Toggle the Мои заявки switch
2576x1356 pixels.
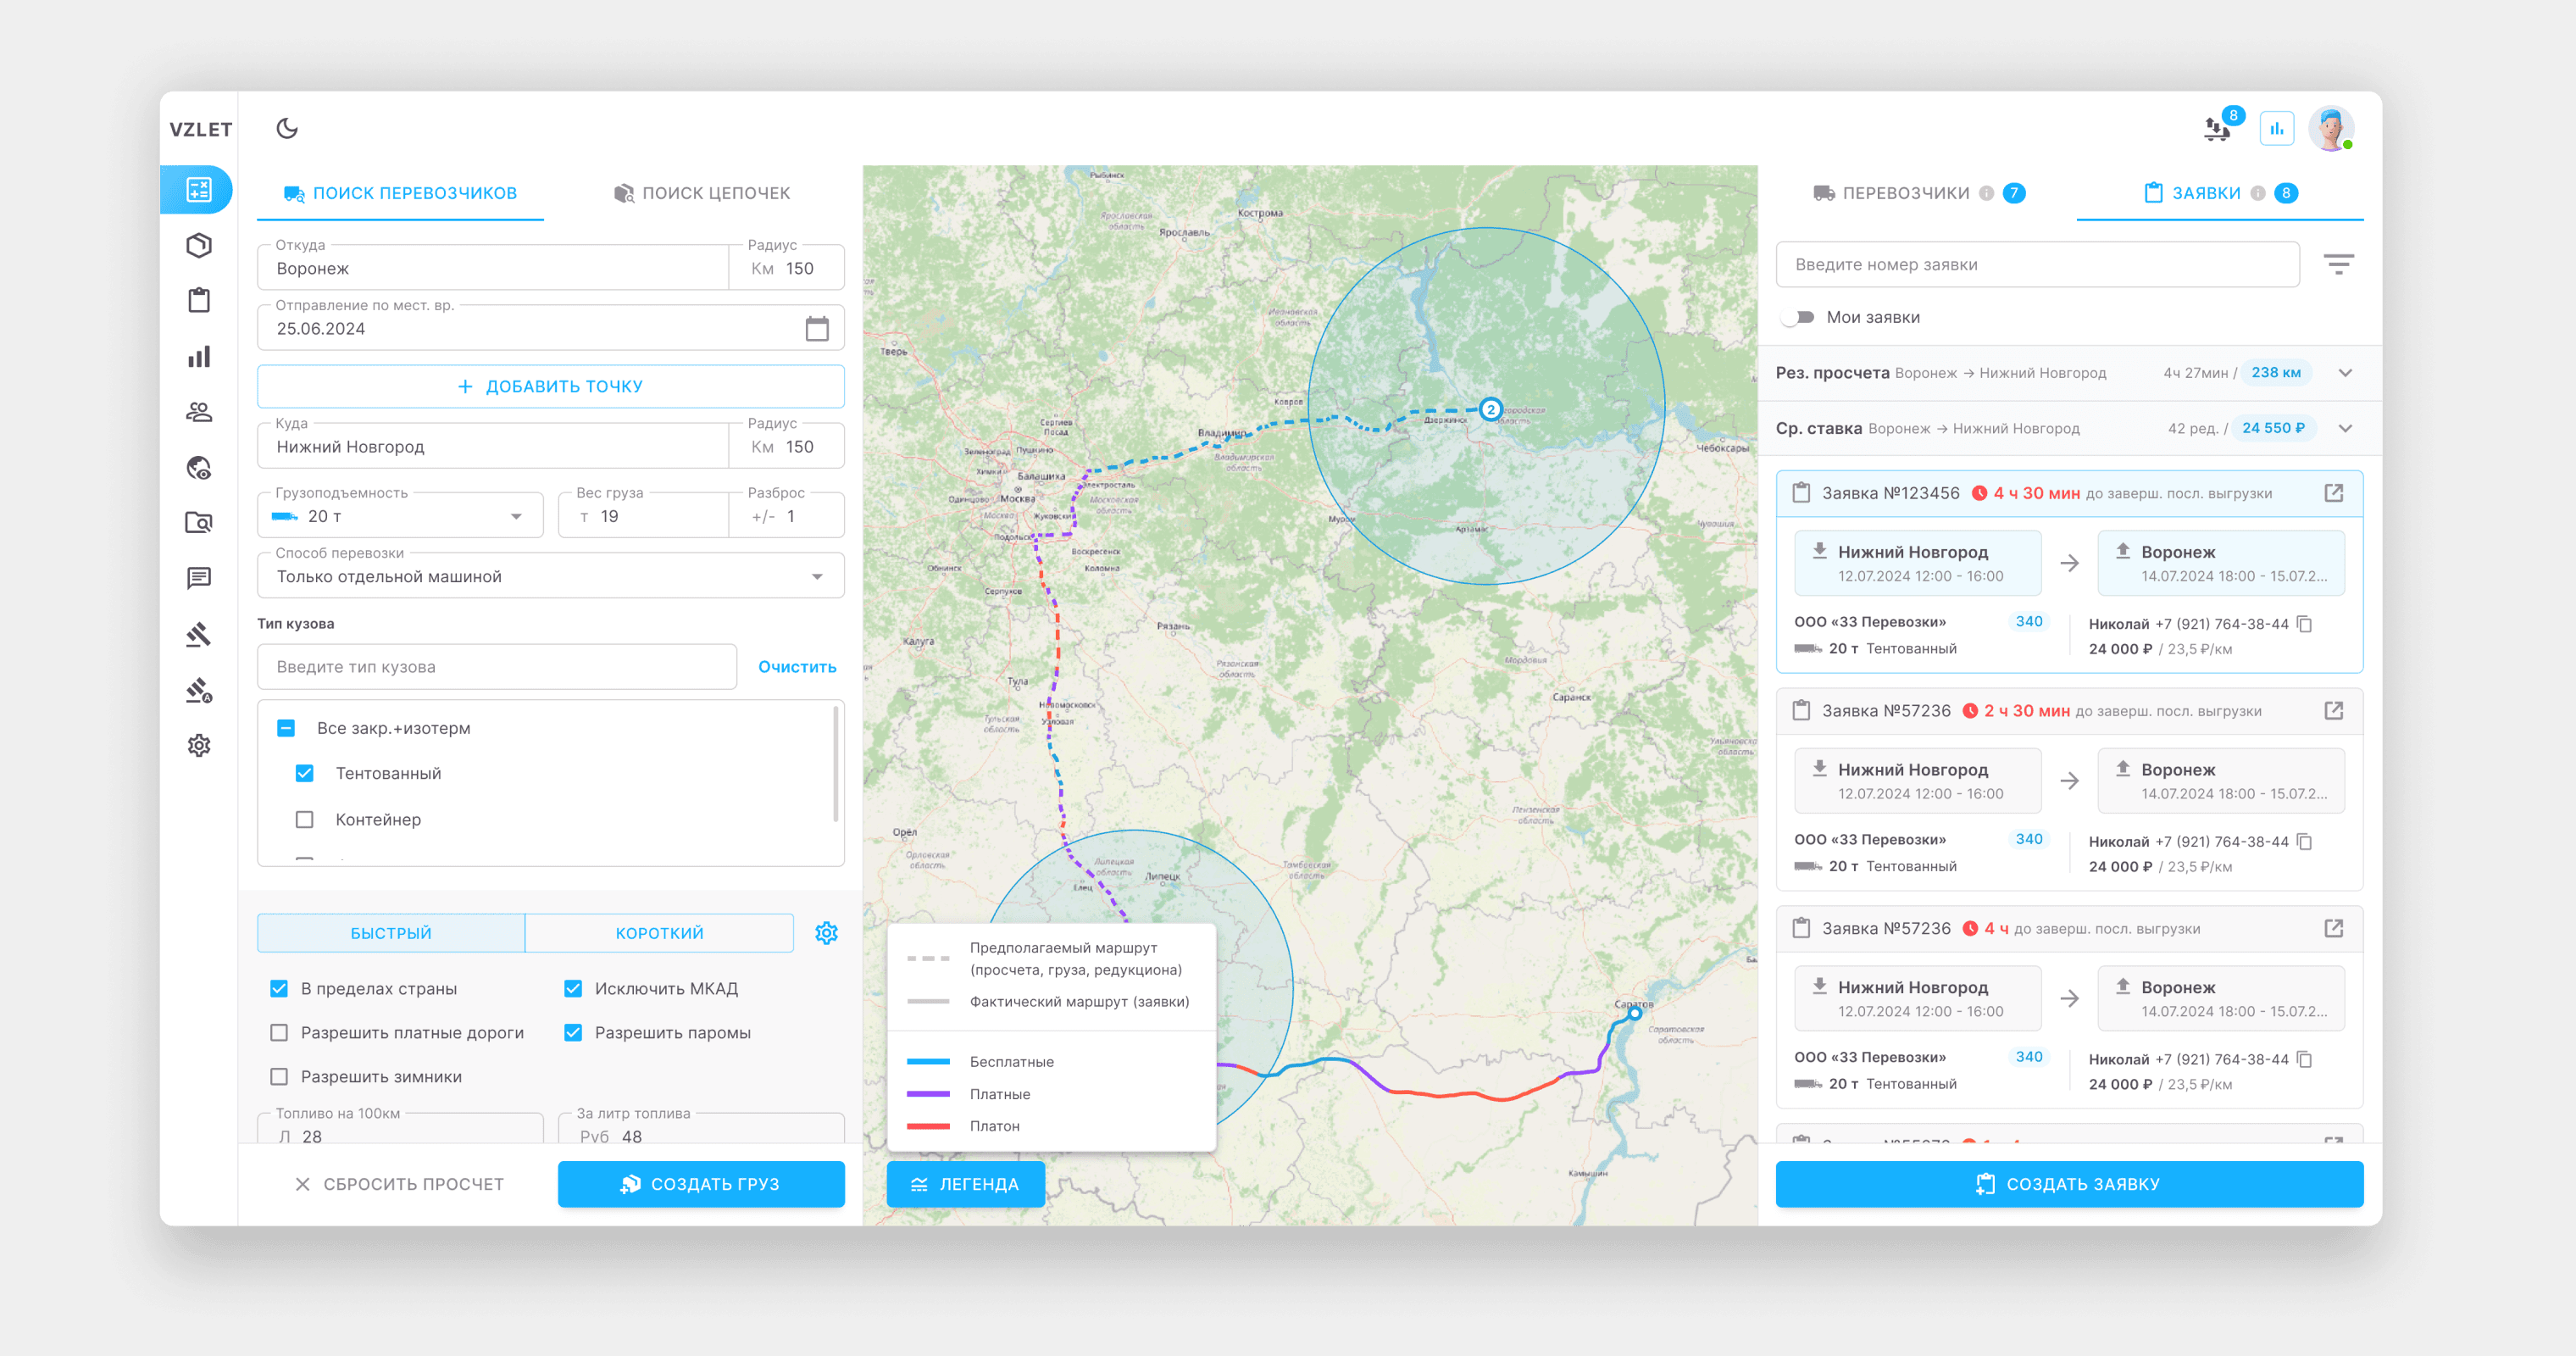(x=1798, y=317)
